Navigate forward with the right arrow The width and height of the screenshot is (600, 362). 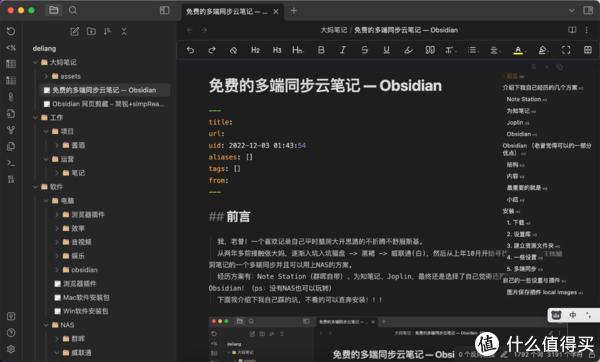(x=204, y=30)
